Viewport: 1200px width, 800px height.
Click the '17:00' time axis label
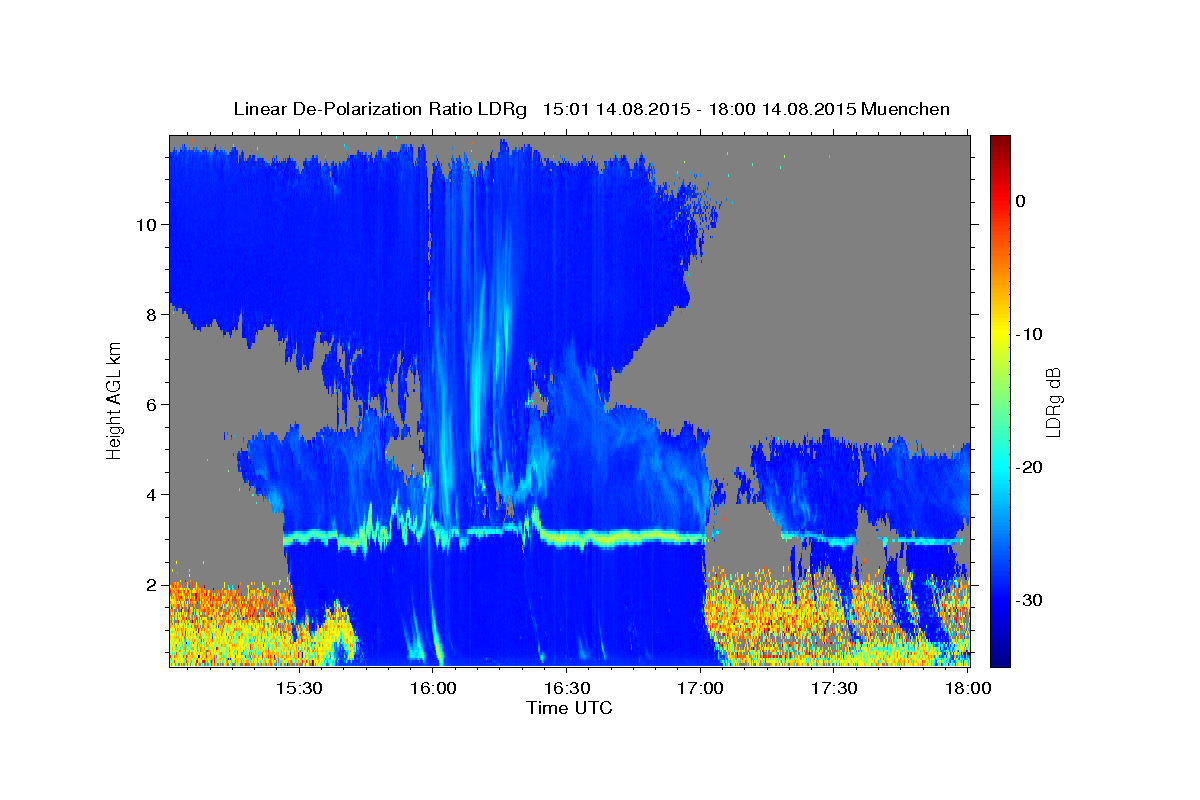point(701,689)
